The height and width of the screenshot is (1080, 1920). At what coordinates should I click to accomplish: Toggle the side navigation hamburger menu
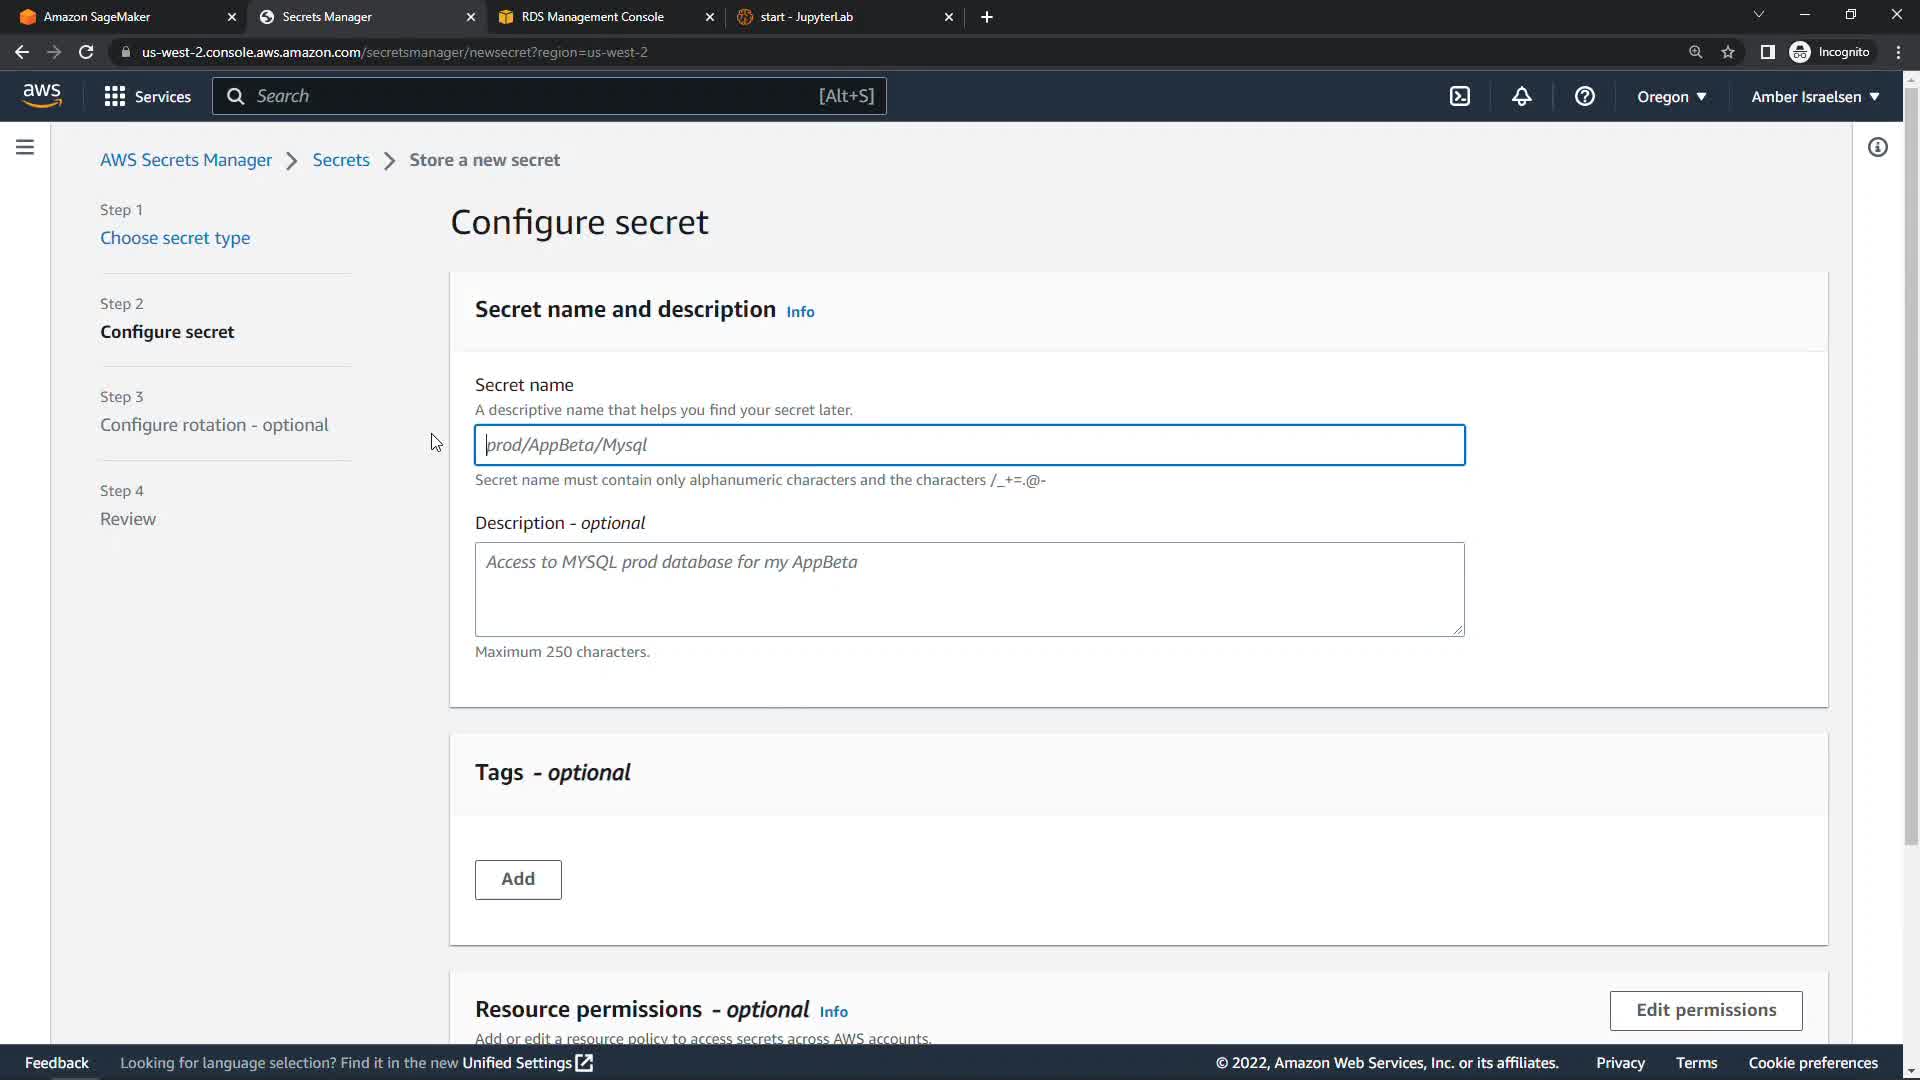(x=25, y=147)
